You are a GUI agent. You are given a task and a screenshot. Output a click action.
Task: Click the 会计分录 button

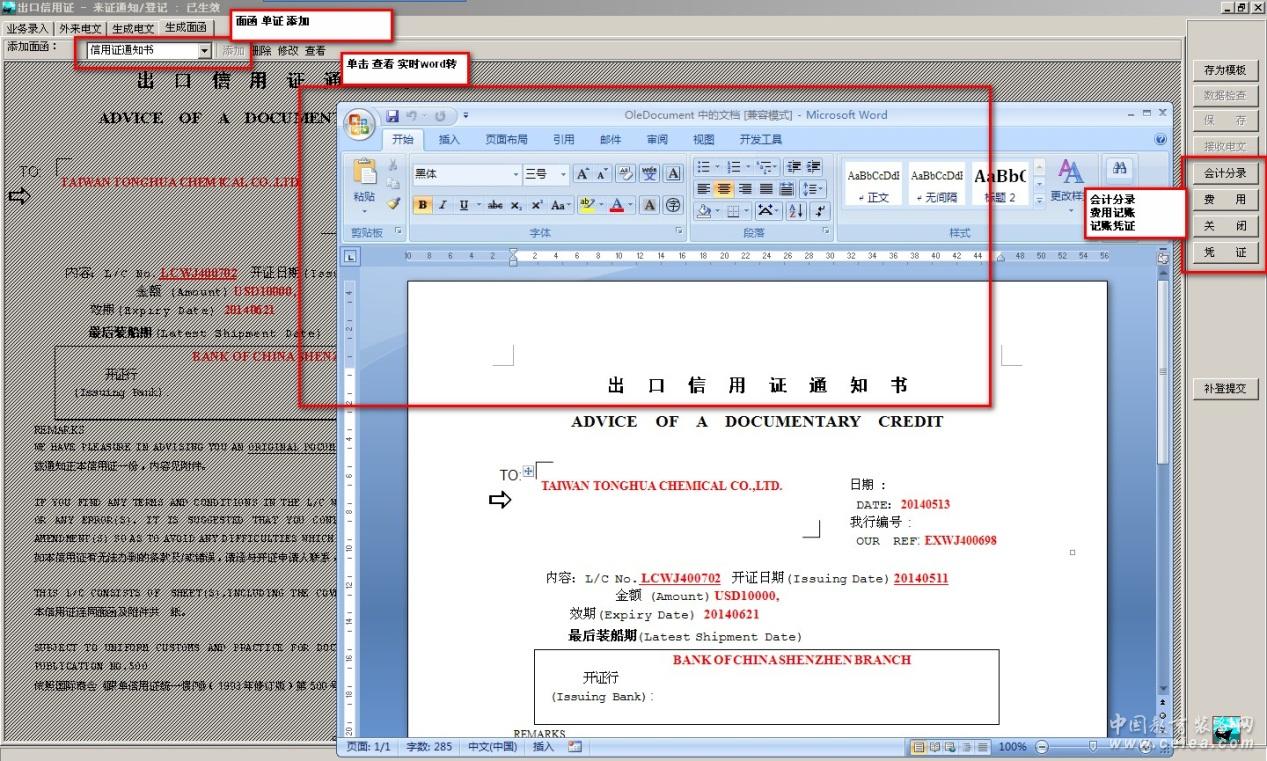coord(1224,173)
